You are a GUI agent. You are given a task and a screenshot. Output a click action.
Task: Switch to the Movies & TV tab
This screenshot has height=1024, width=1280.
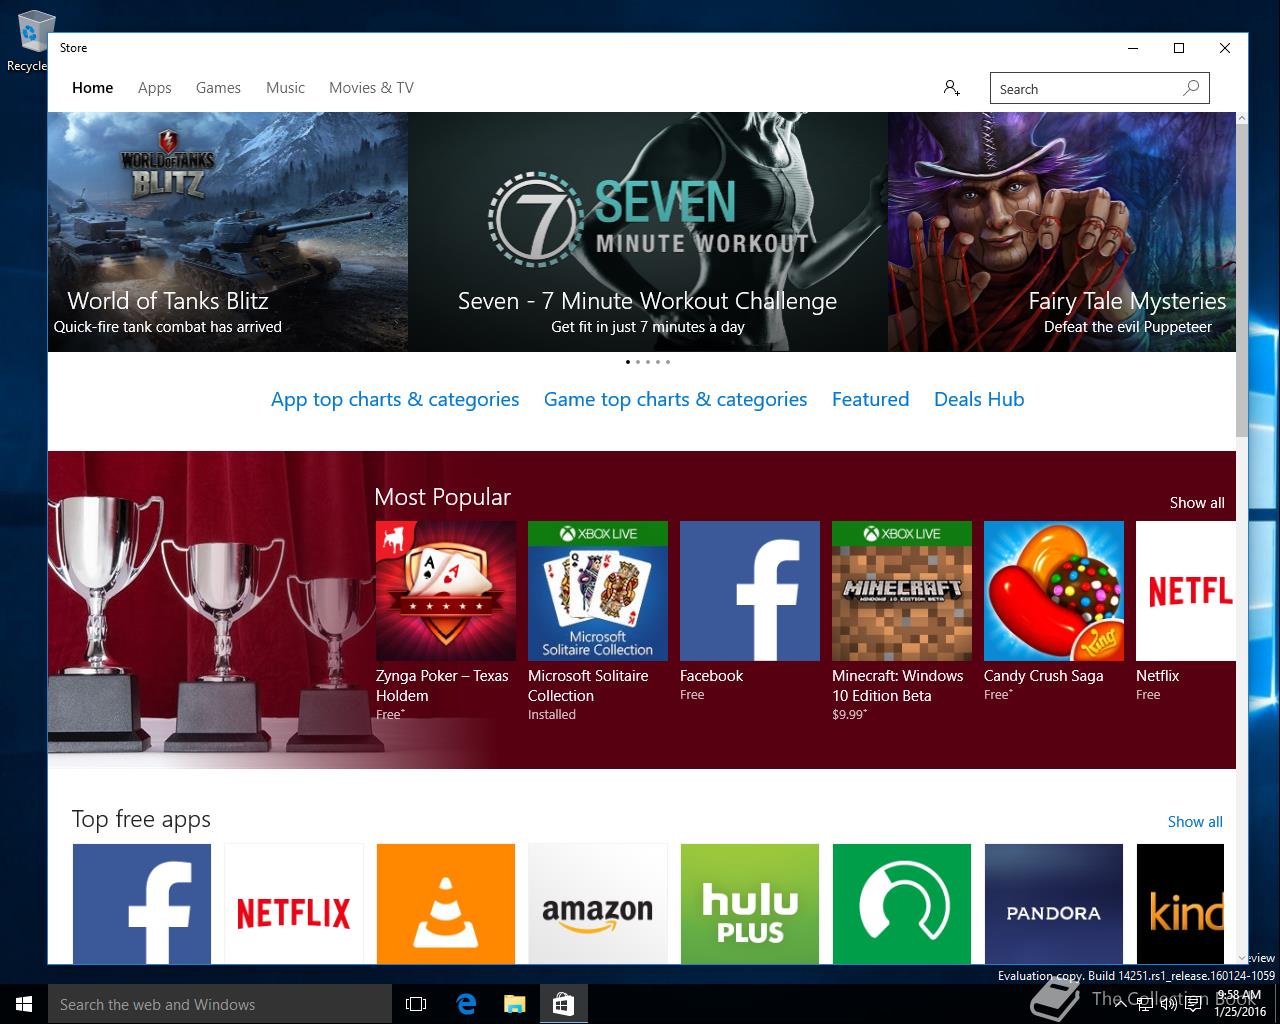(x=371, y=88)
